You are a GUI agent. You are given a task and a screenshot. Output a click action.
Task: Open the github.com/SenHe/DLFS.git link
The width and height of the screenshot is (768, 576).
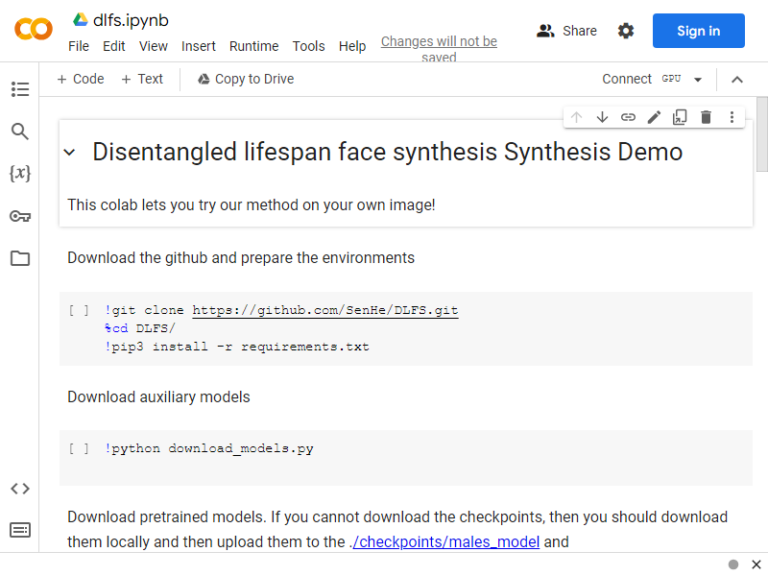(x=325, y=311)
